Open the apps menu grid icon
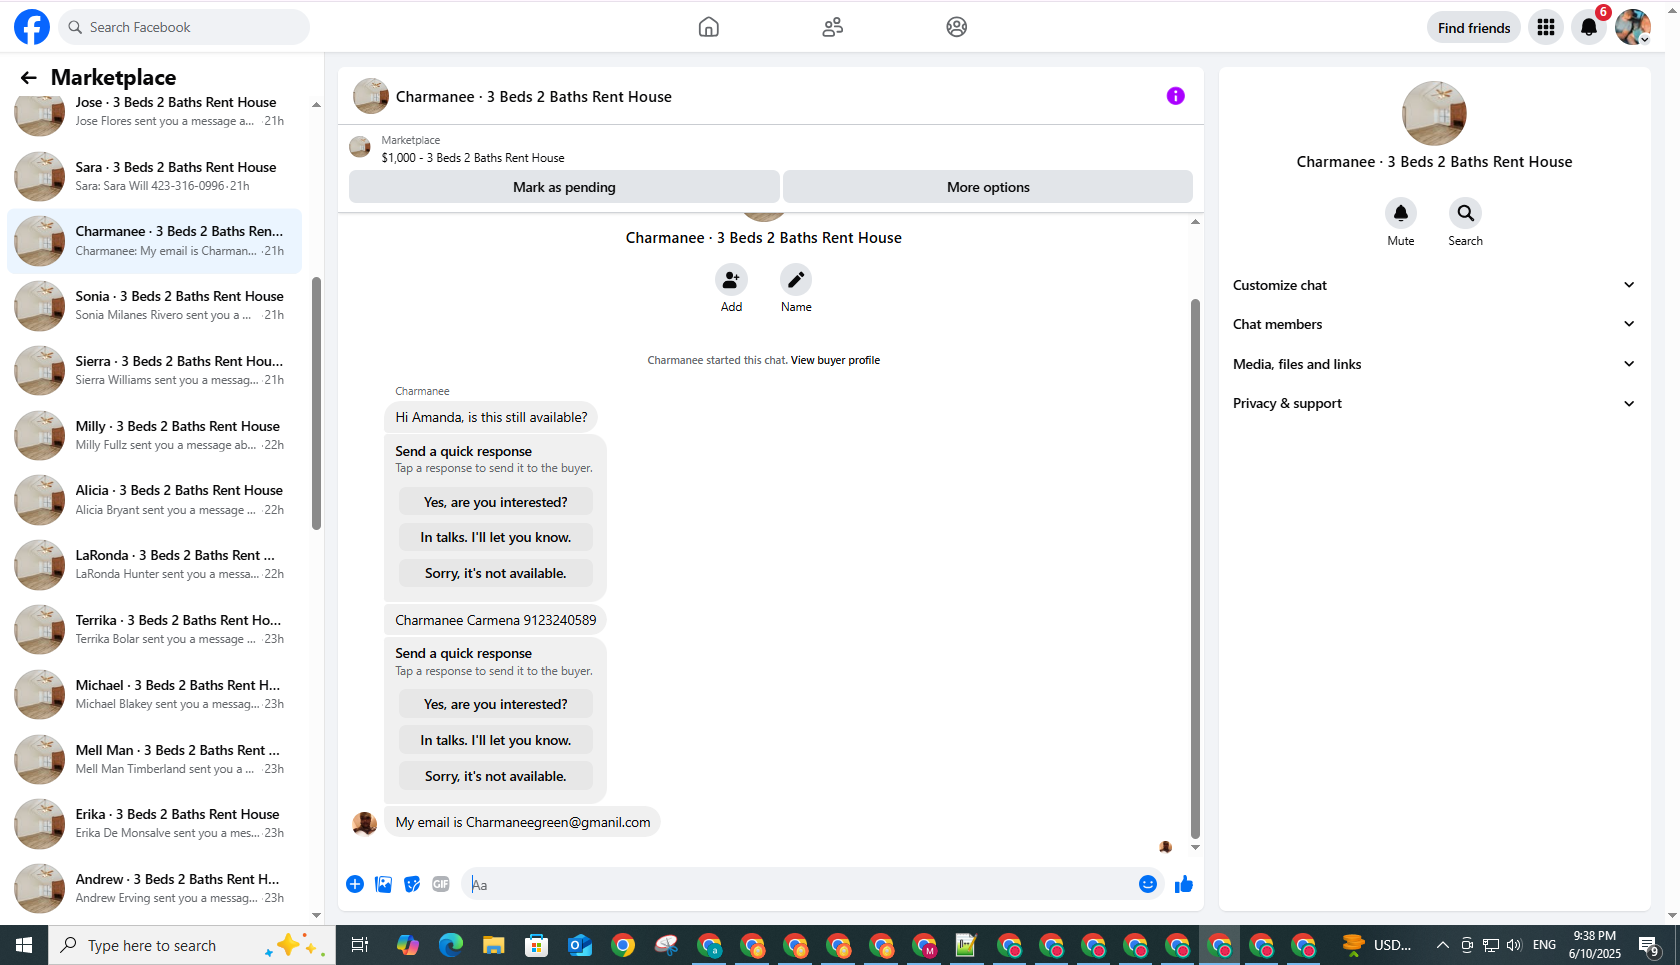 (1546, 27)
